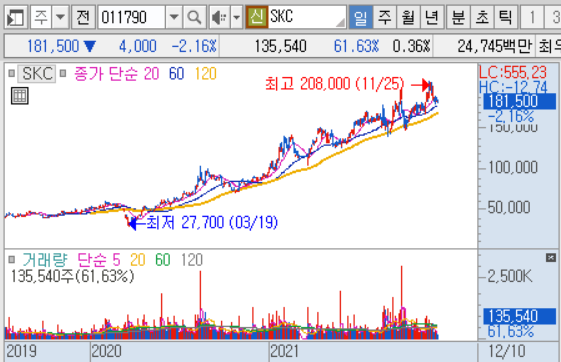
Task: Click the volume value 135,540 in info bar
Action: click(x=280, y=46)
